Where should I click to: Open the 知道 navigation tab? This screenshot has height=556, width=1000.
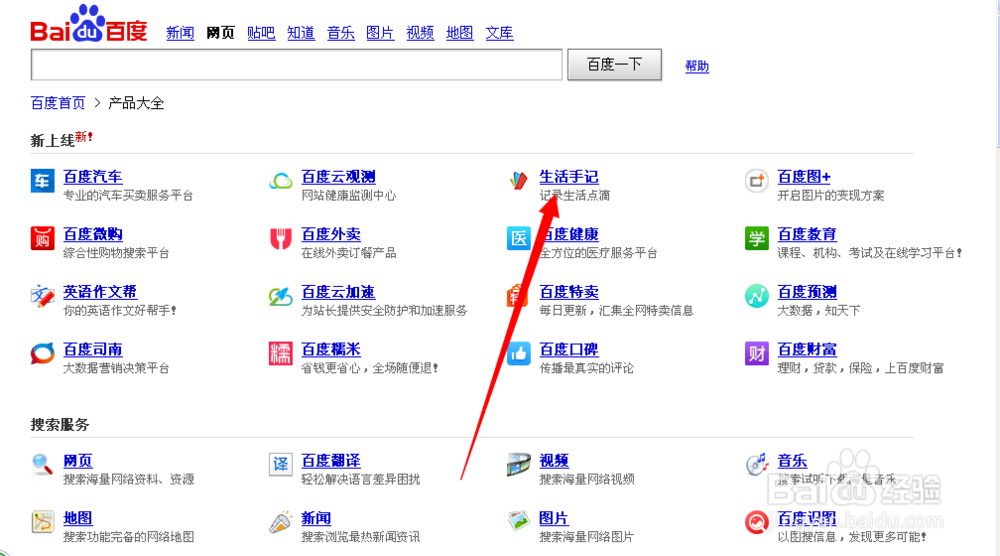[x=300, y=33]
